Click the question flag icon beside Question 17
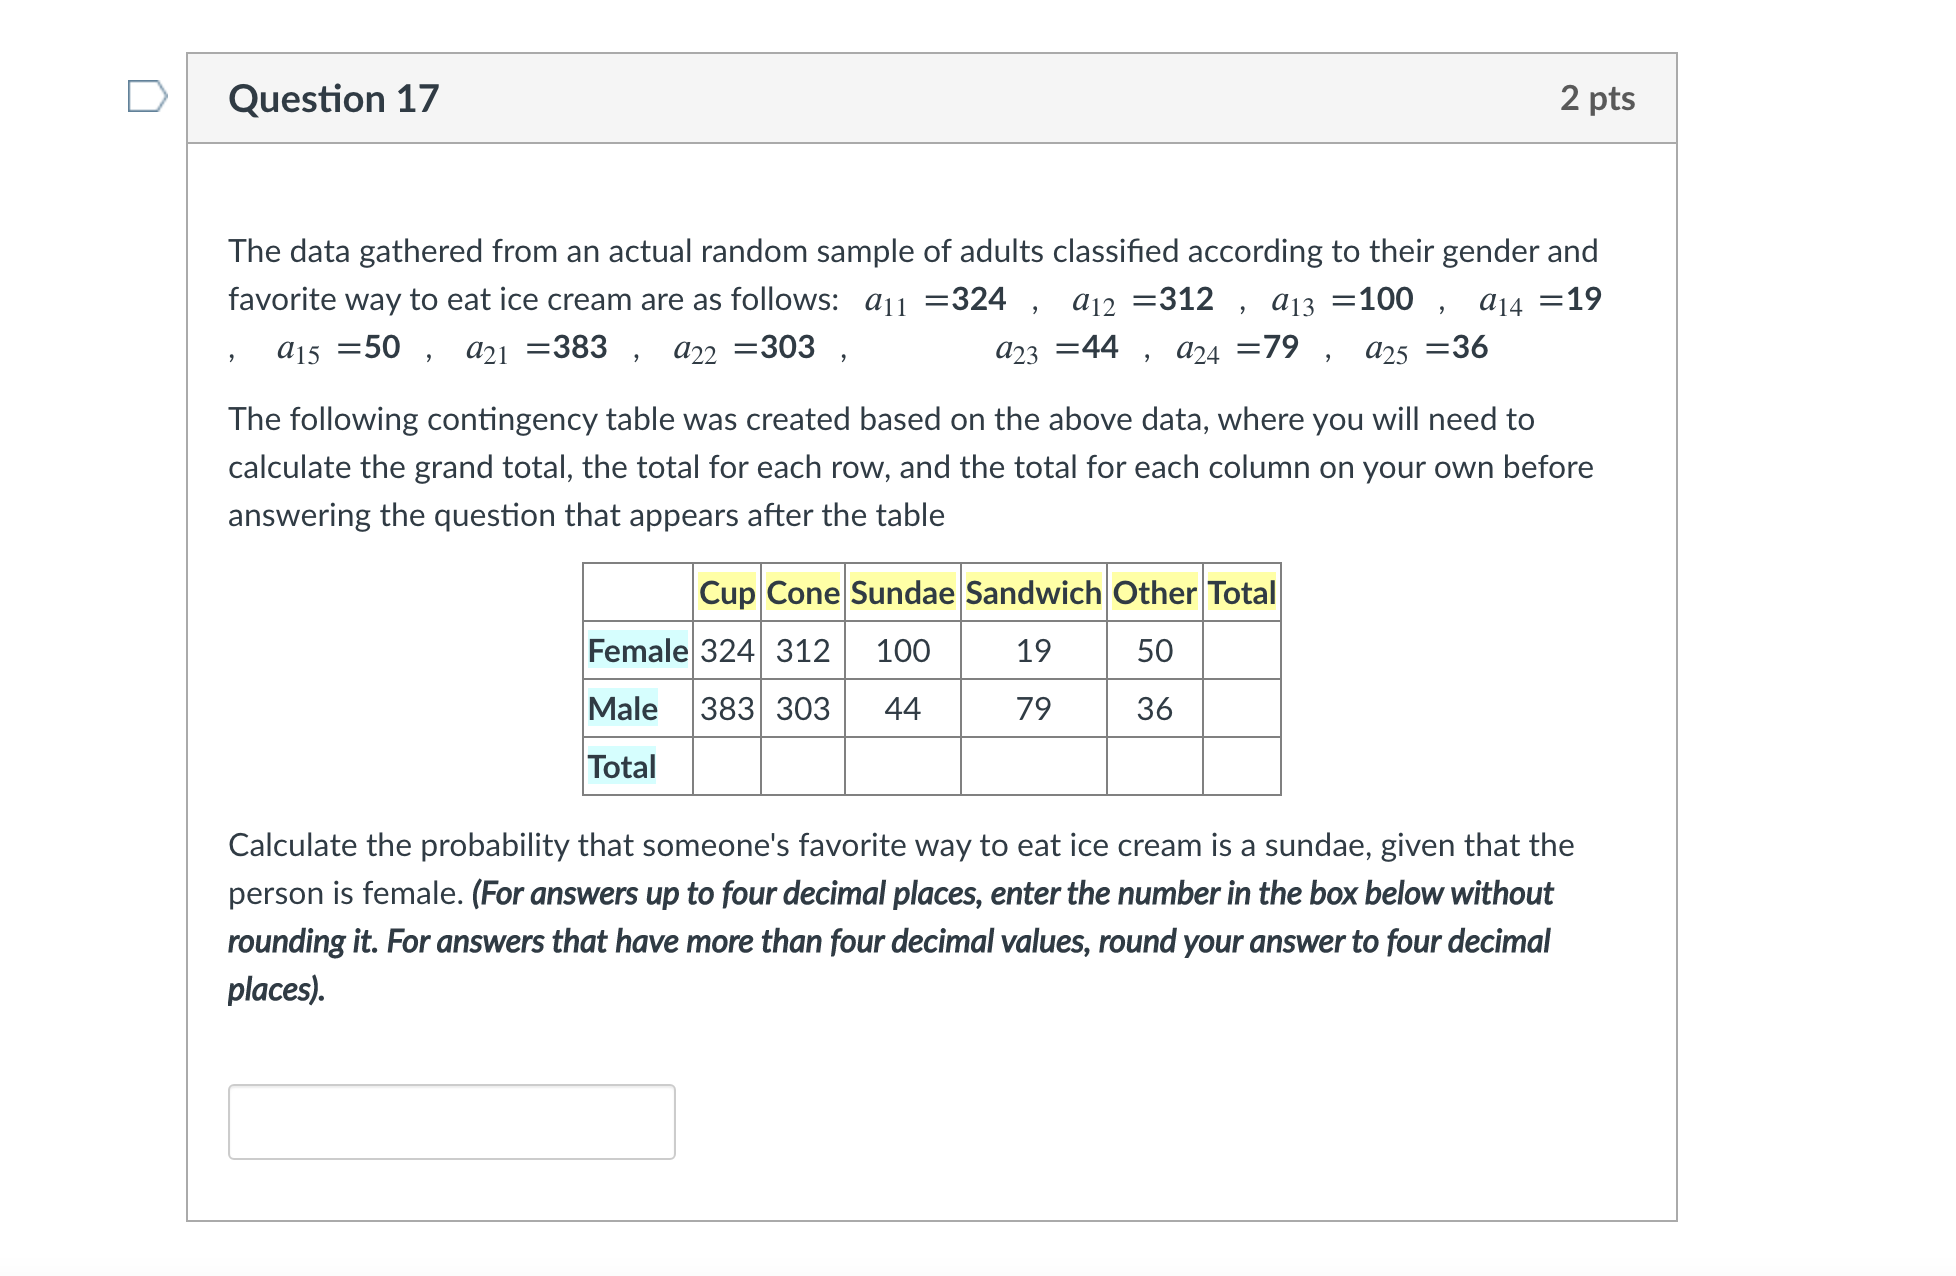This screenshot has width=1956, height=1276. tap(146, 93)
